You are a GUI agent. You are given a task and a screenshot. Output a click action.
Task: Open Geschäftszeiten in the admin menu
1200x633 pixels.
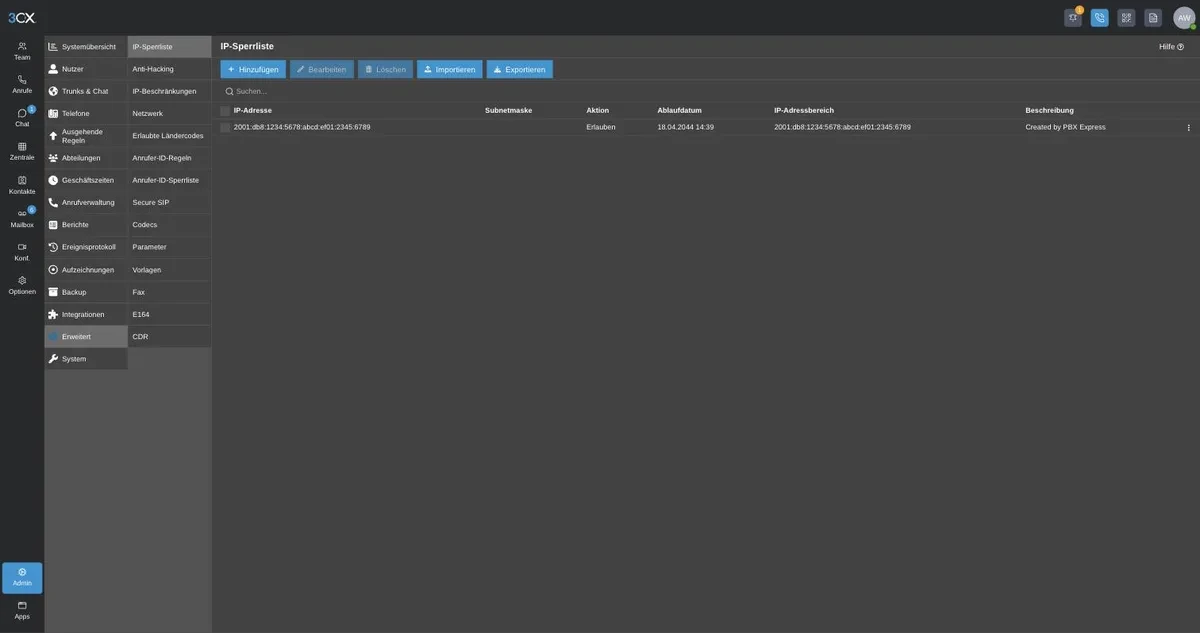(x=86, y=180)
